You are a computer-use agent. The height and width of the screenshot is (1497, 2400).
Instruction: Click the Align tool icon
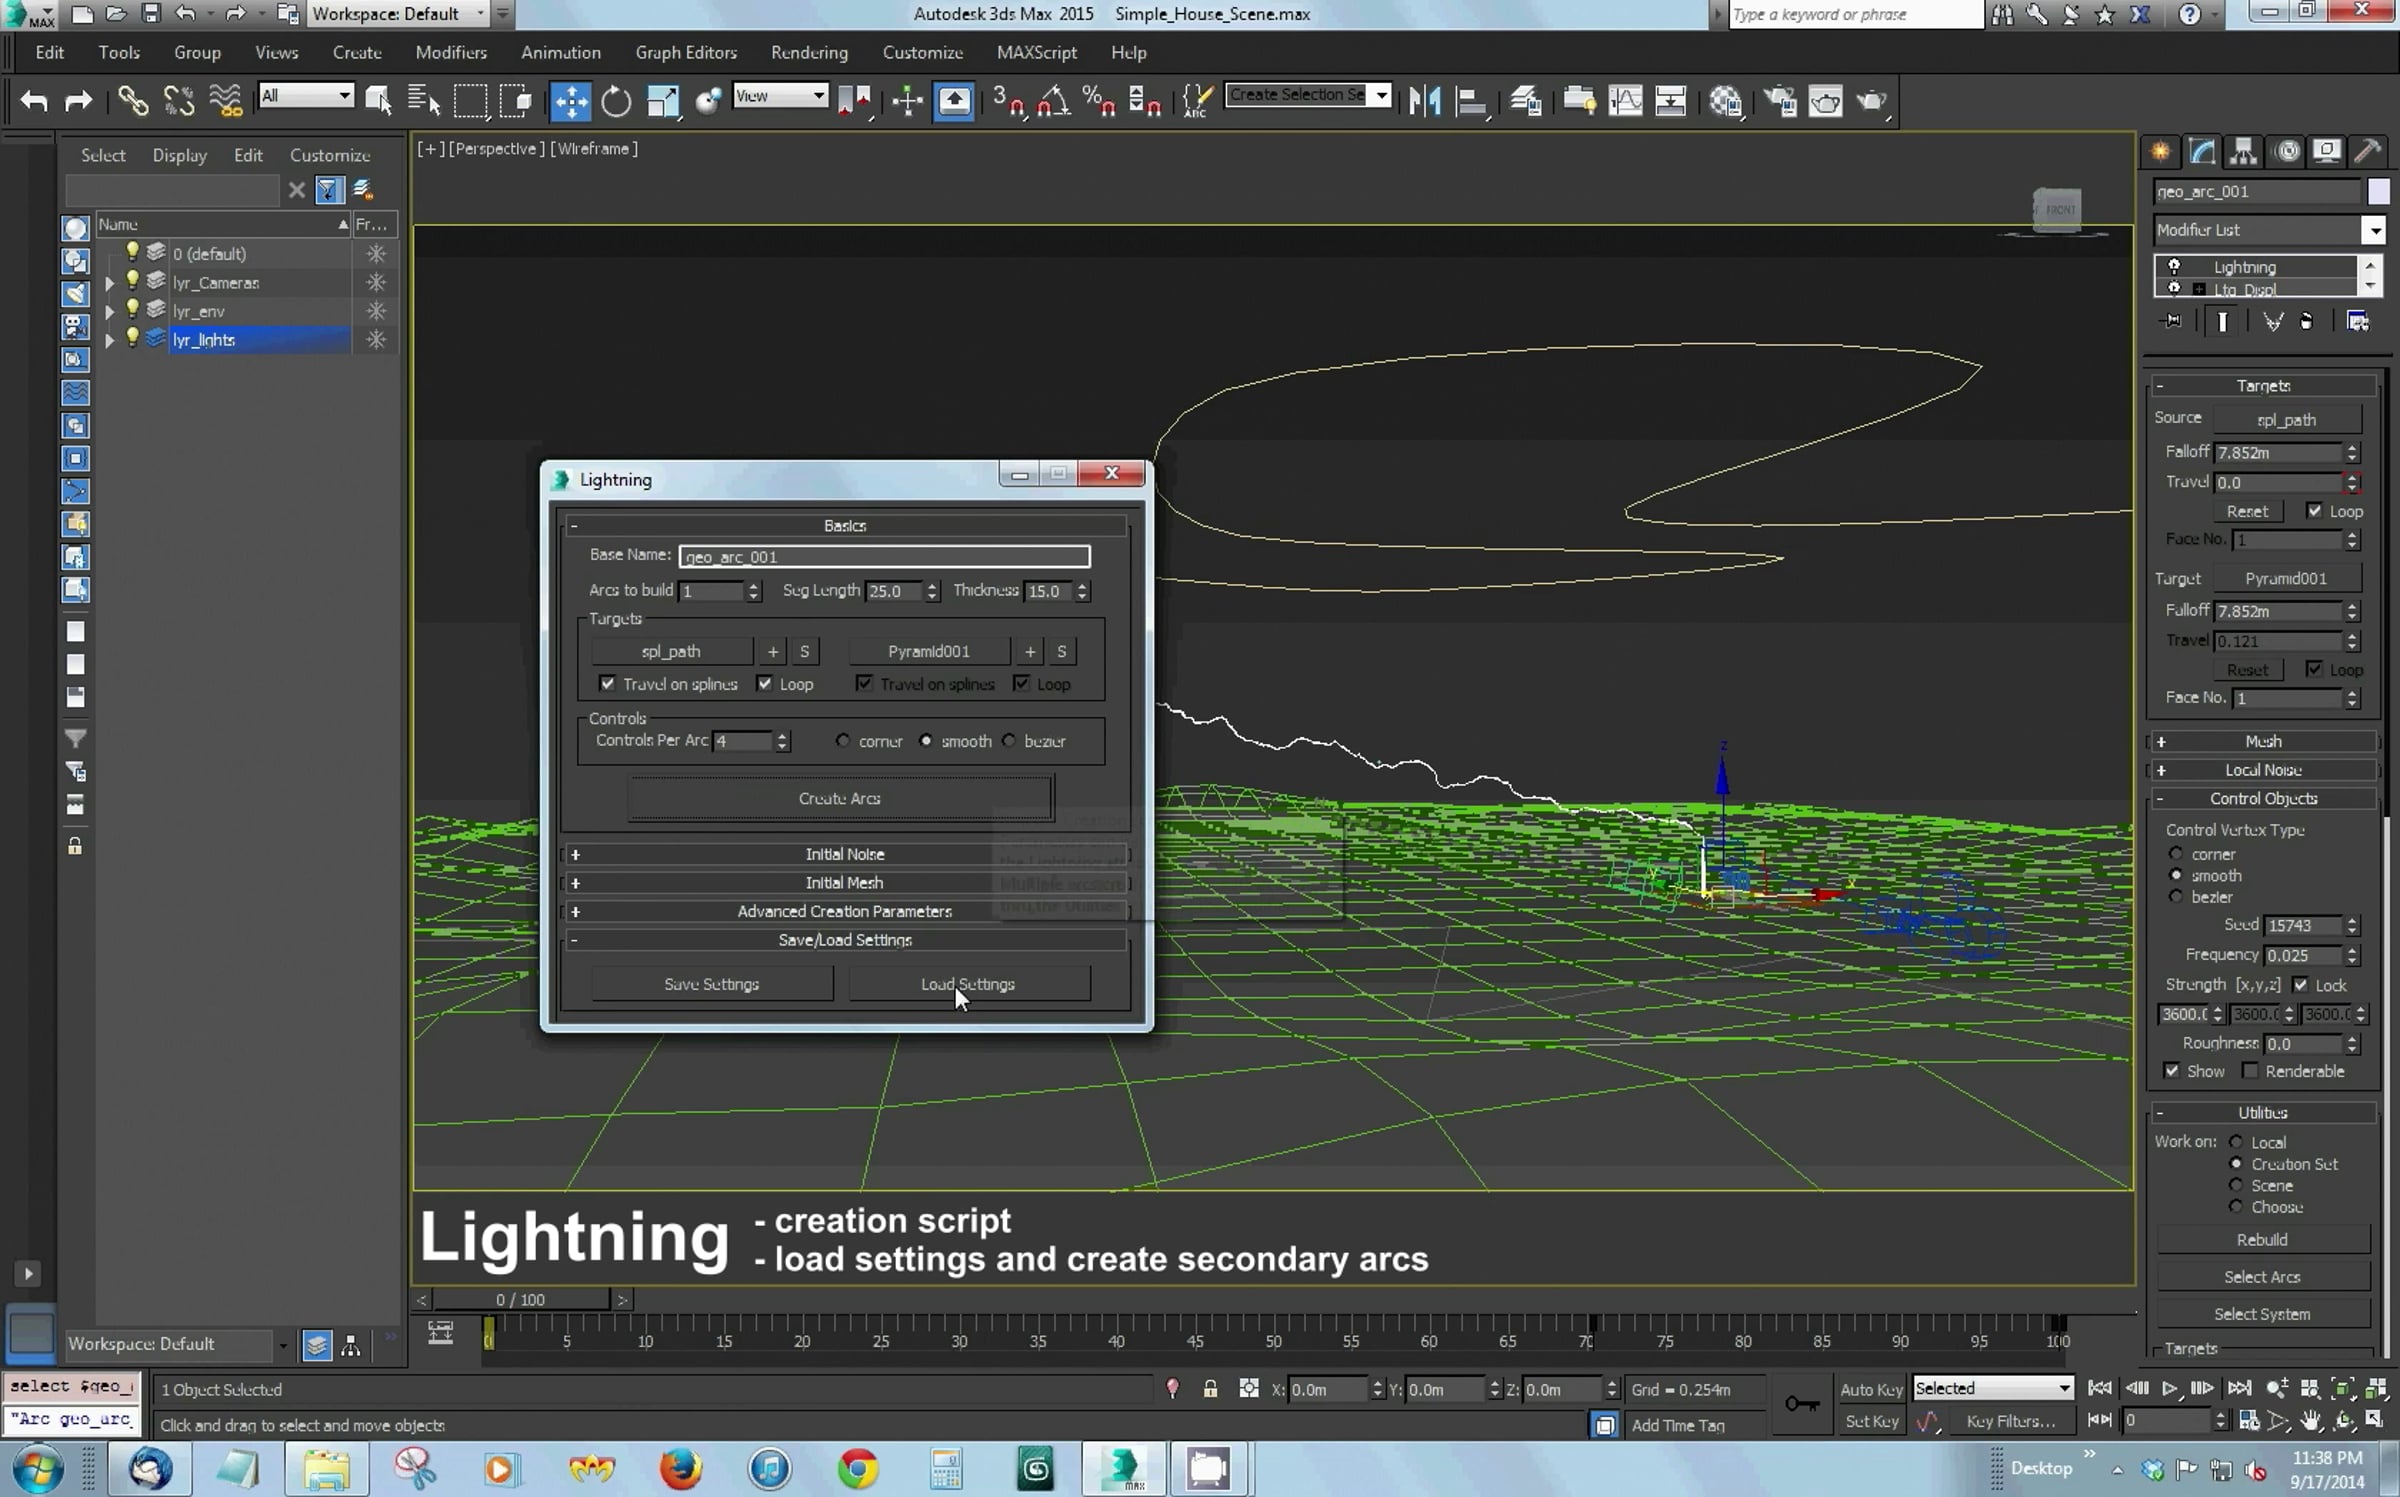pos(1471,101)
